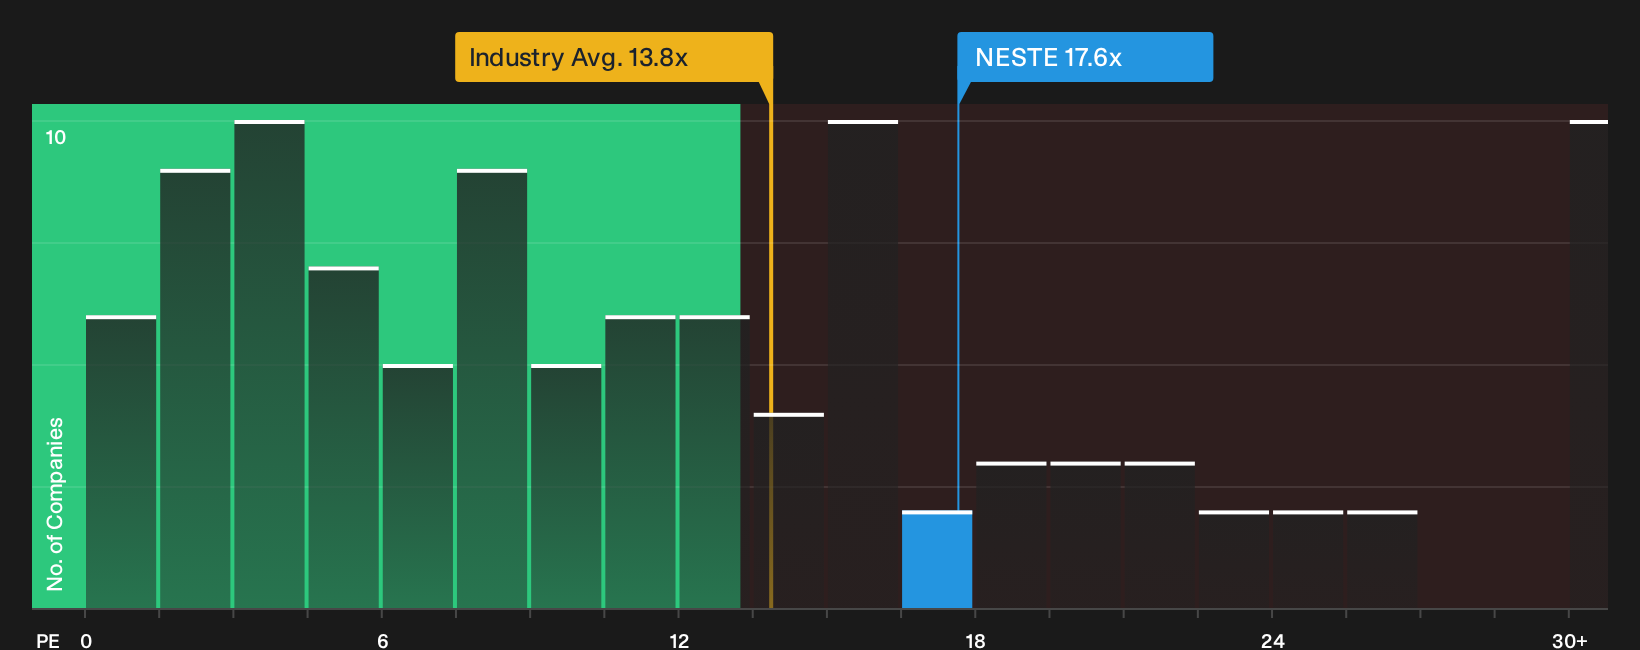Click the y-axis value 10
1640x650 pixels.
[56, 137]
